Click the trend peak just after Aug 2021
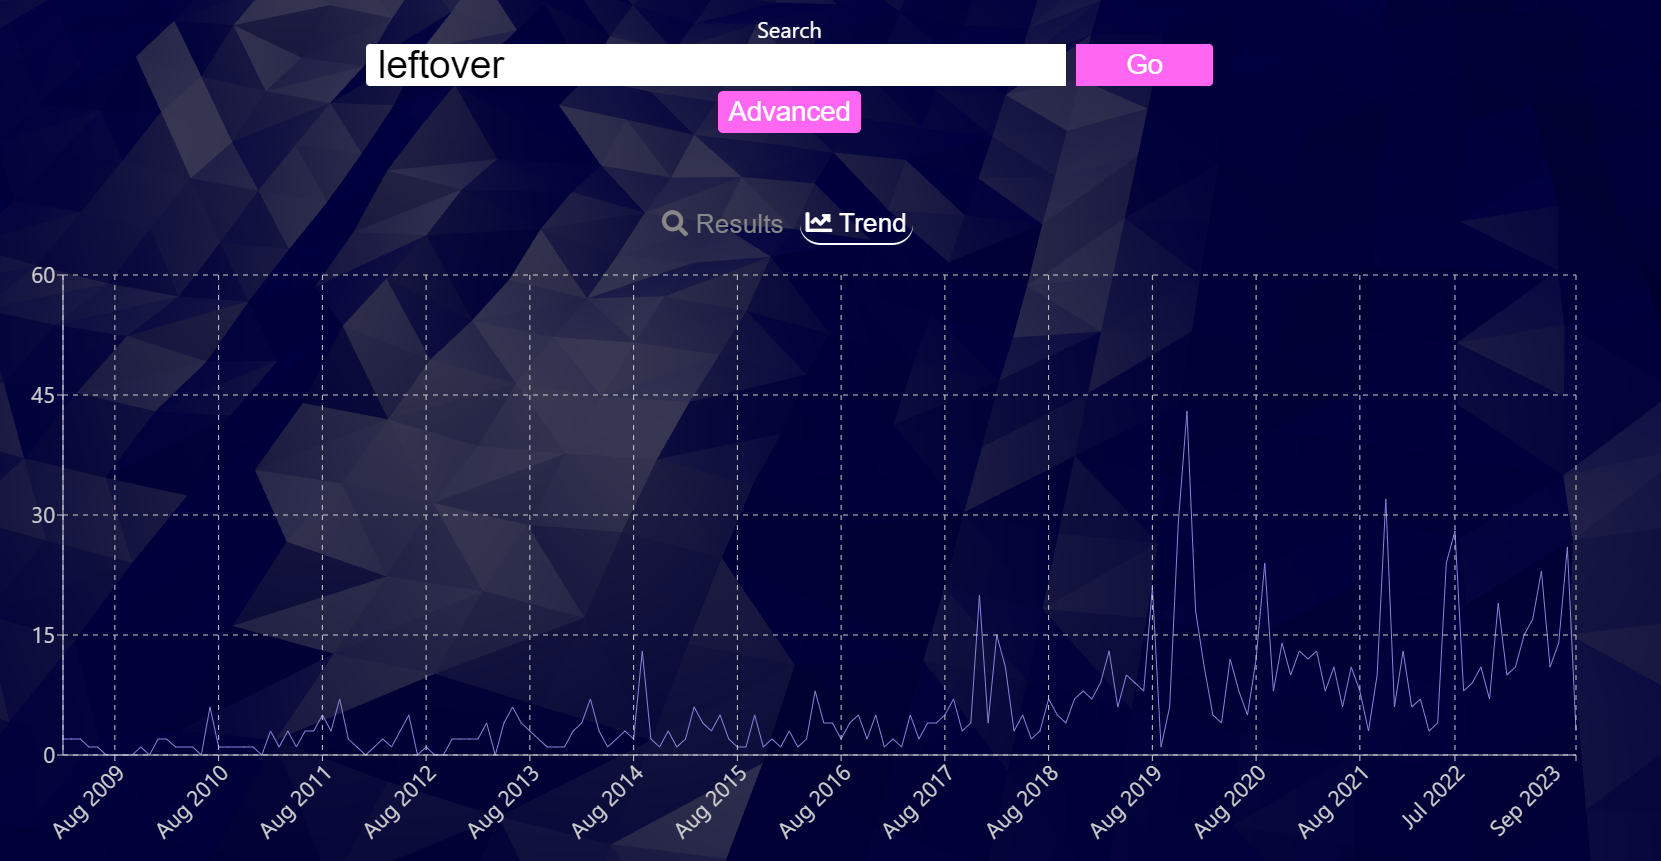This screenshot has width=1661, height=861. tap(1386, 500)
